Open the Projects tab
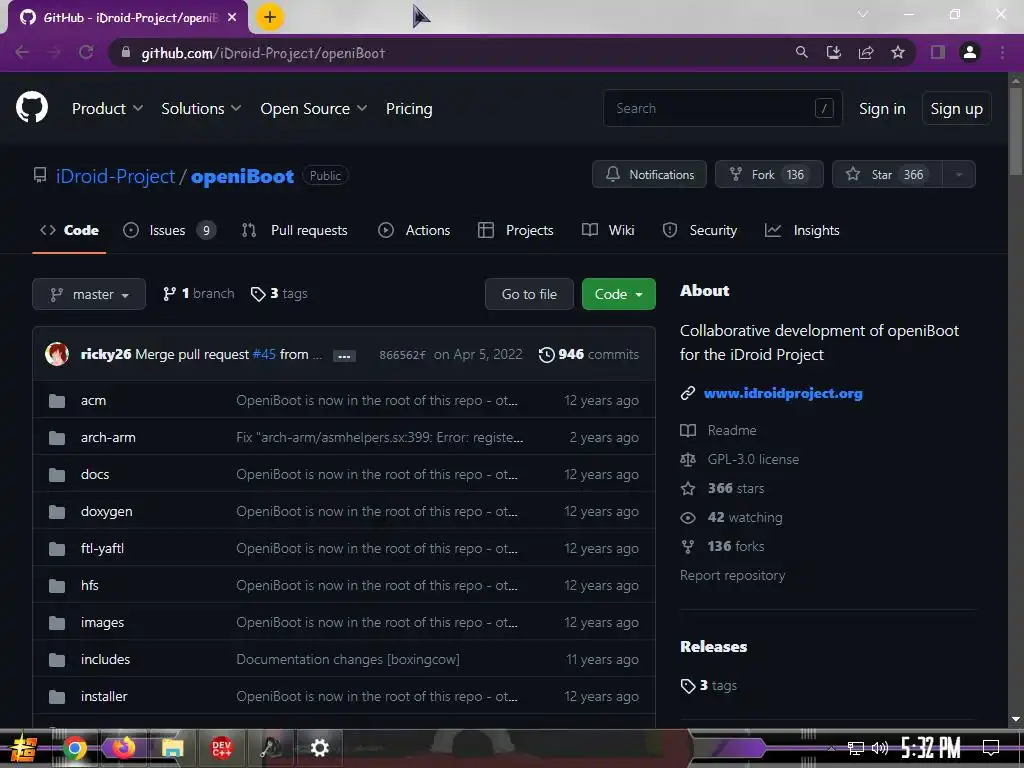Image resolution: width=1024 pixels, height=768 pixels. click(x=515, y=230)
